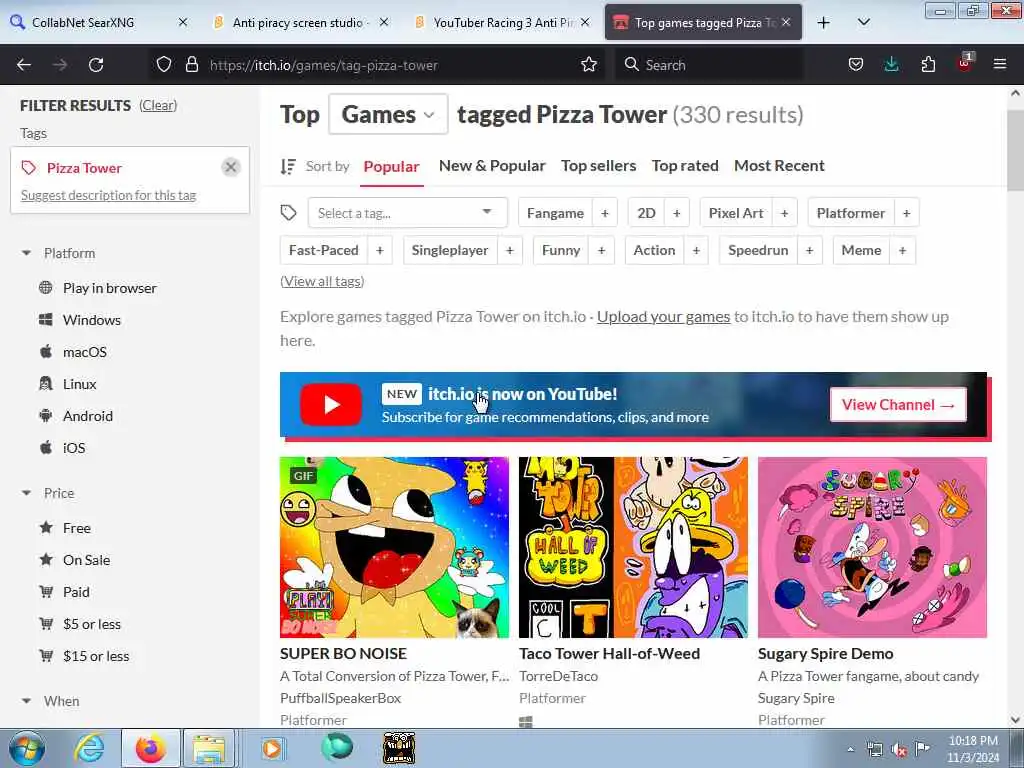Sort by New & Popular
The image size is (1024, 768).
[x=492, y=166]
